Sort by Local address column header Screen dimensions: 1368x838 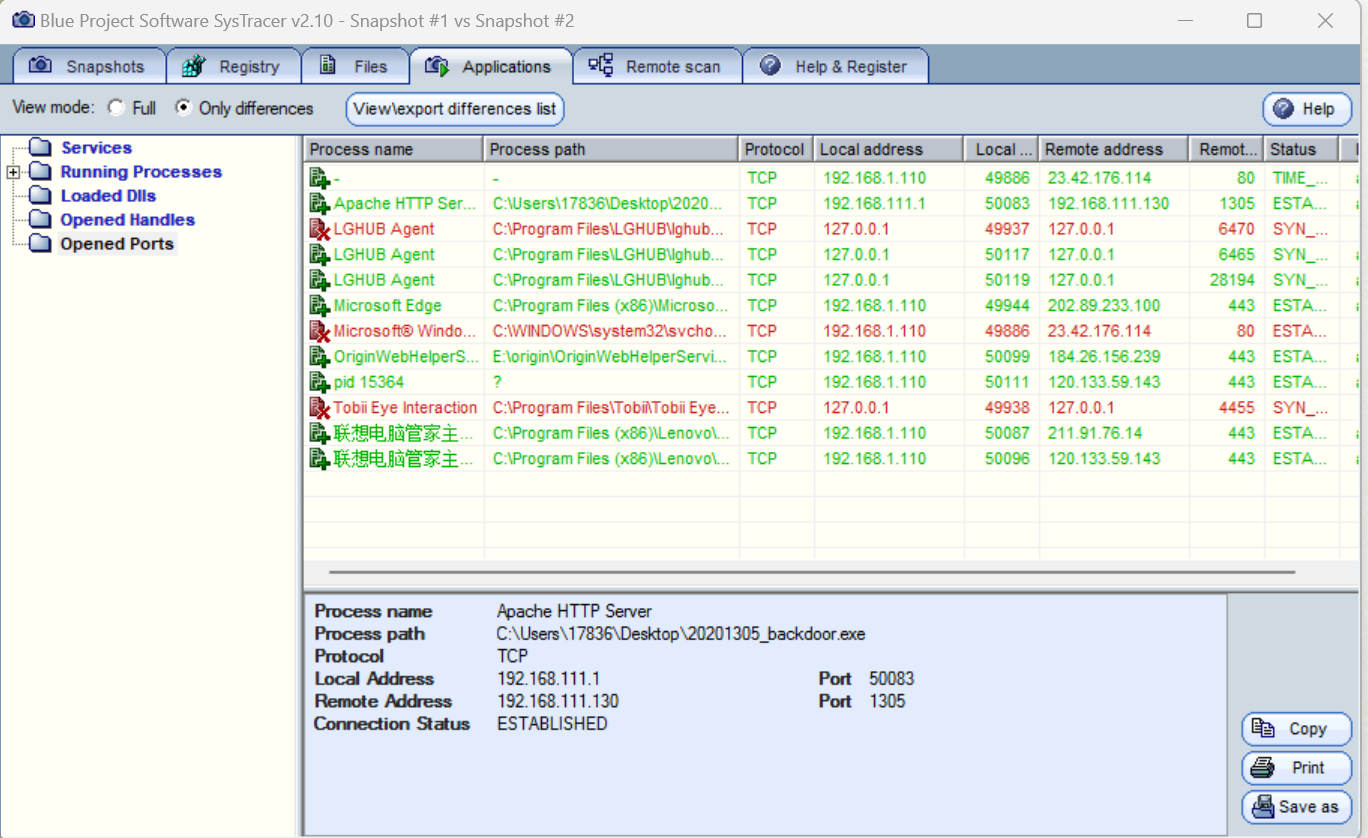889,149
